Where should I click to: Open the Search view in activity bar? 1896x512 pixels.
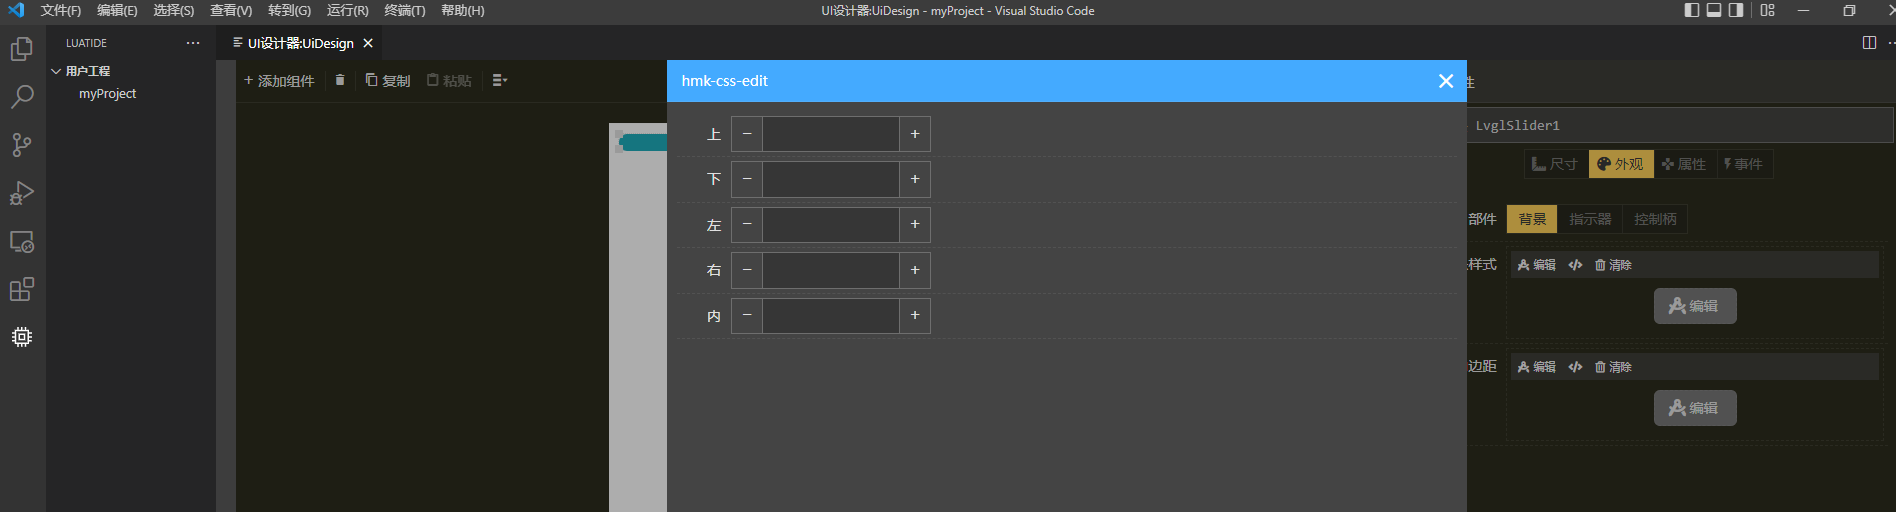pyautogui.click(x=22, y=97)
